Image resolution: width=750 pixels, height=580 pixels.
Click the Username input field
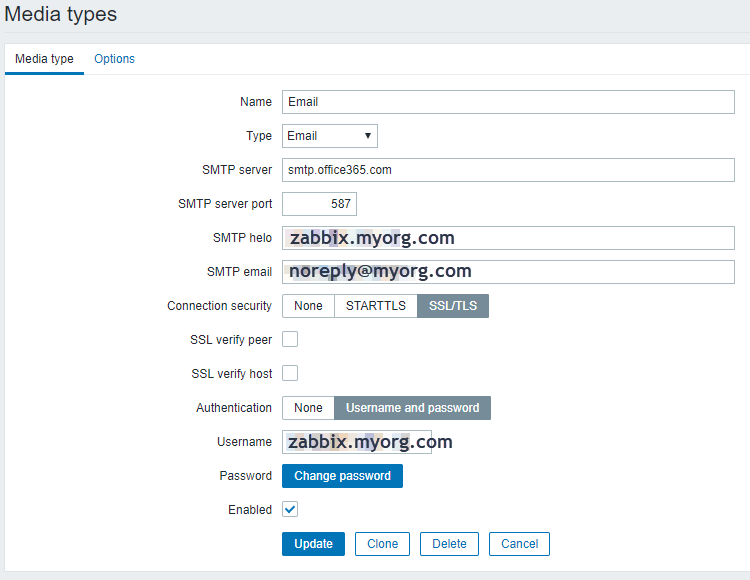click(x=357, y=442)
